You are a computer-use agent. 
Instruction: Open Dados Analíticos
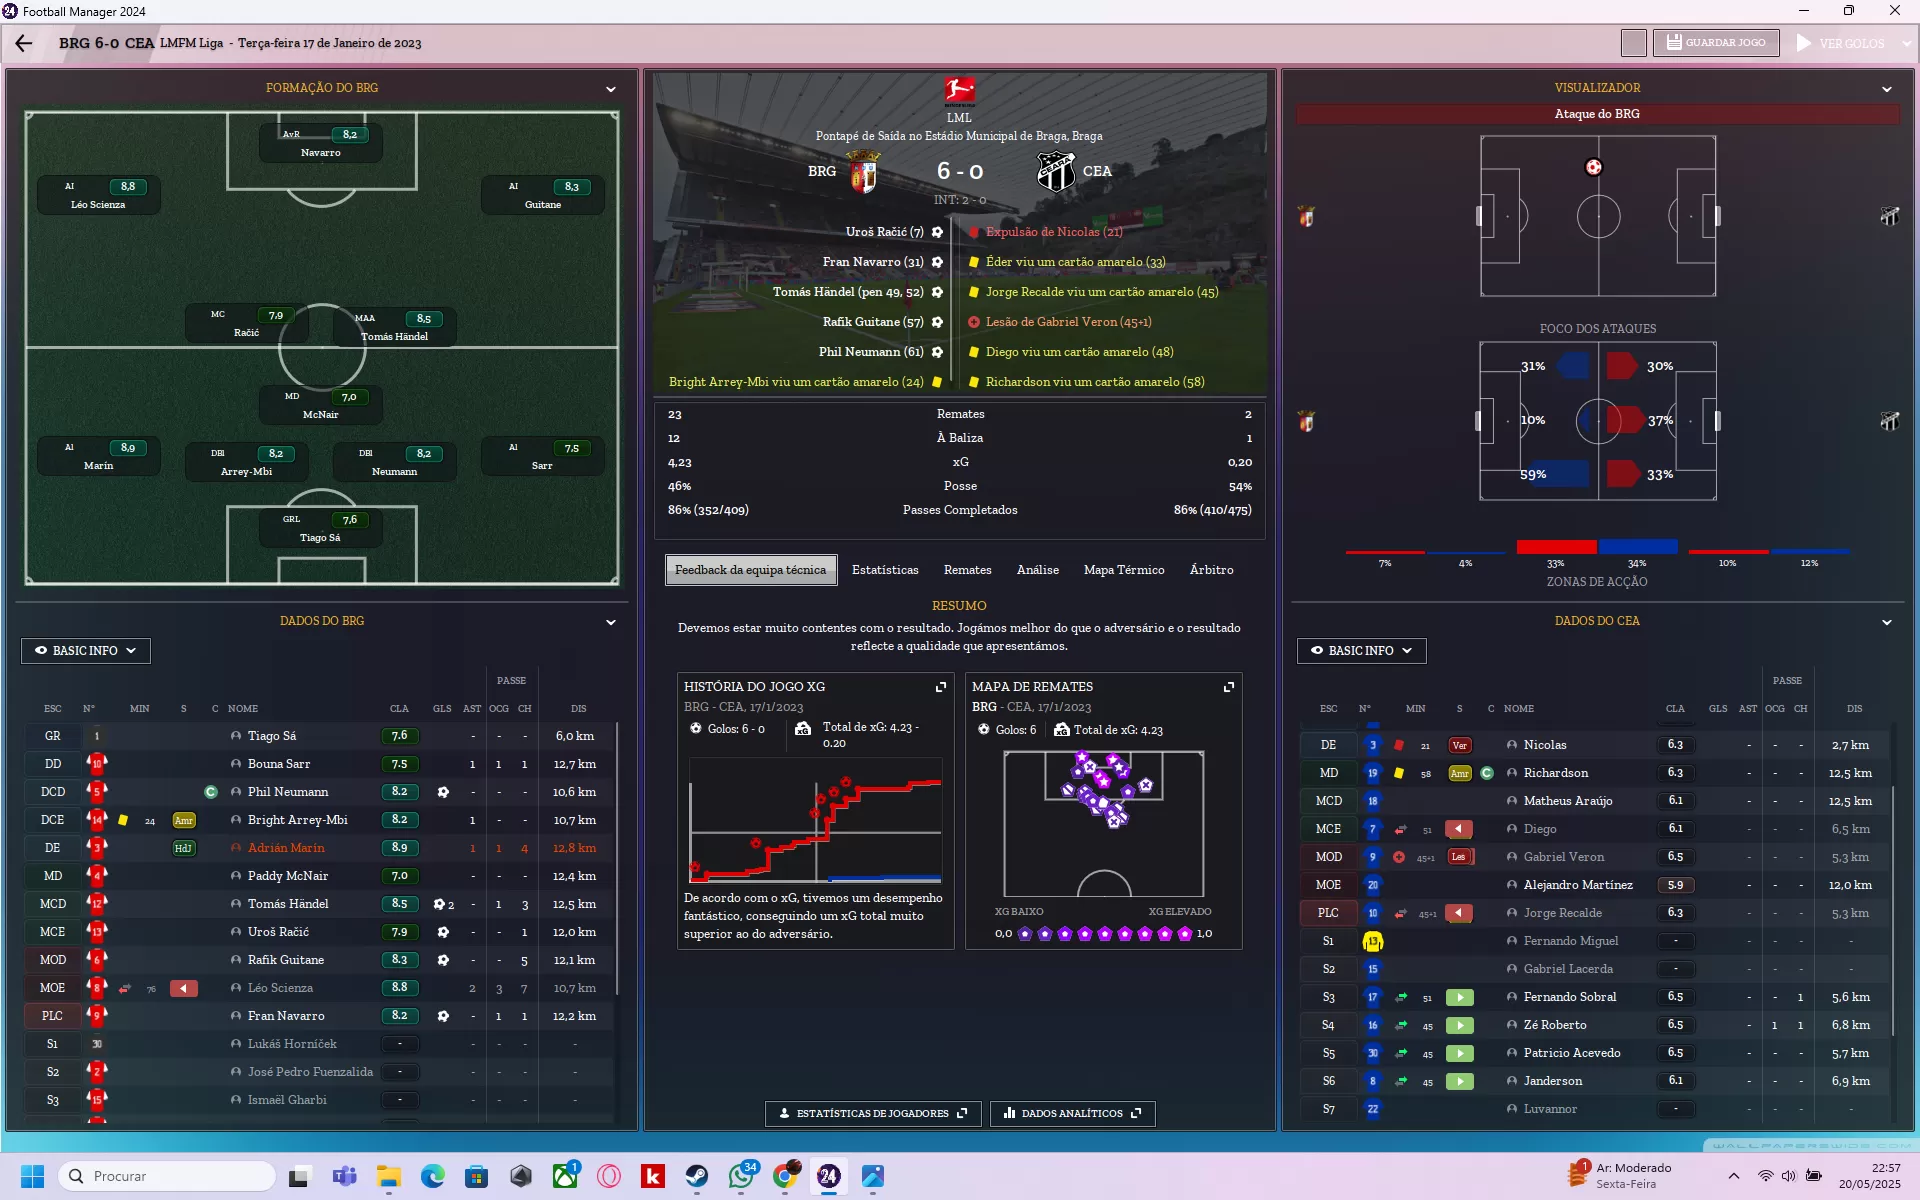pos(1072,1113)
